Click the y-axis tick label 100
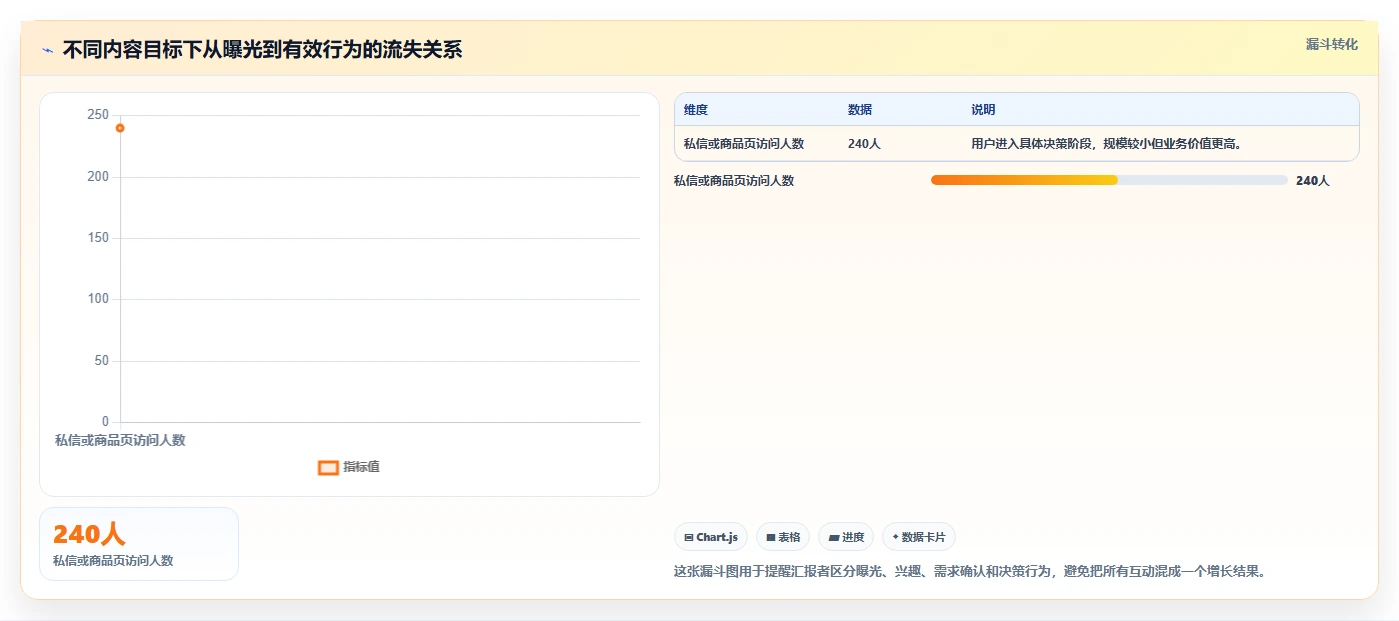Screen dimensions: 1399x621 coord(98,299)
